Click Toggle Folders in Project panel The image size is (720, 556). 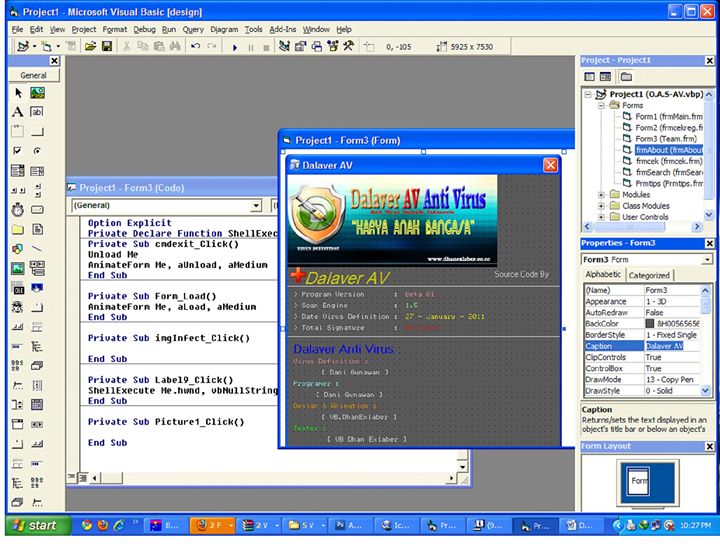tap(626, 77)
